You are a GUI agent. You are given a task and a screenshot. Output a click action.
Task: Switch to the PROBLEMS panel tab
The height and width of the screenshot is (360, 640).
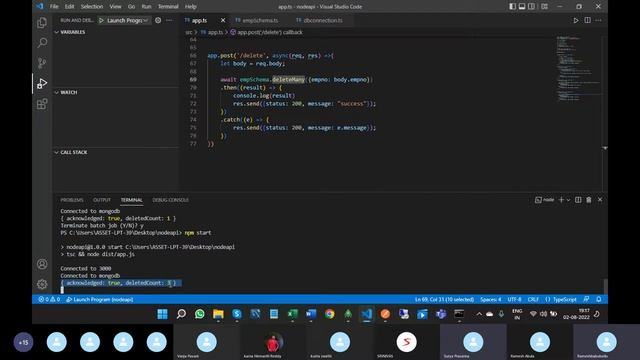click(x=72, y=200)
